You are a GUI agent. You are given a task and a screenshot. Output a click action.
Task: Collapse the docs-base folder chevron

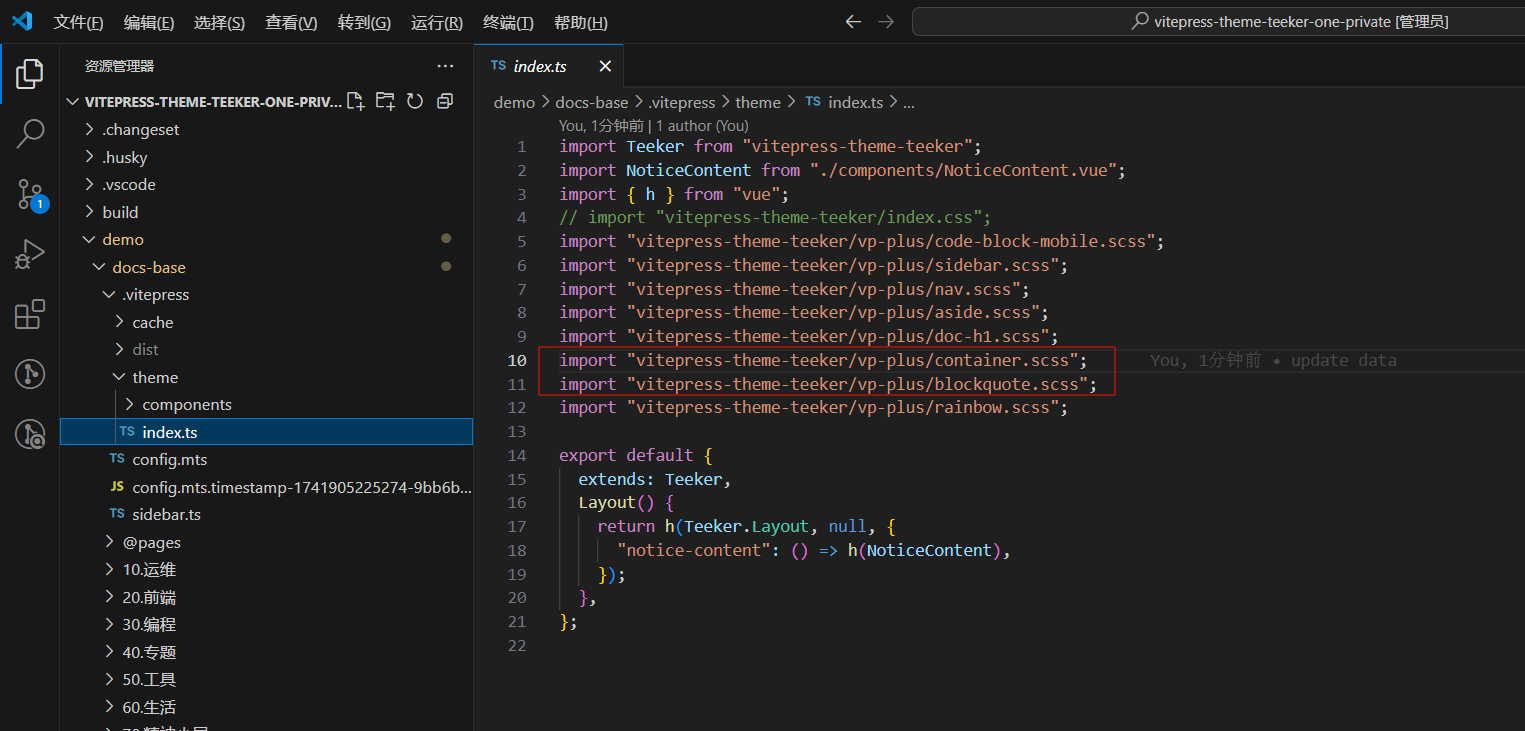pyautogui.click(x=100, y=267)
